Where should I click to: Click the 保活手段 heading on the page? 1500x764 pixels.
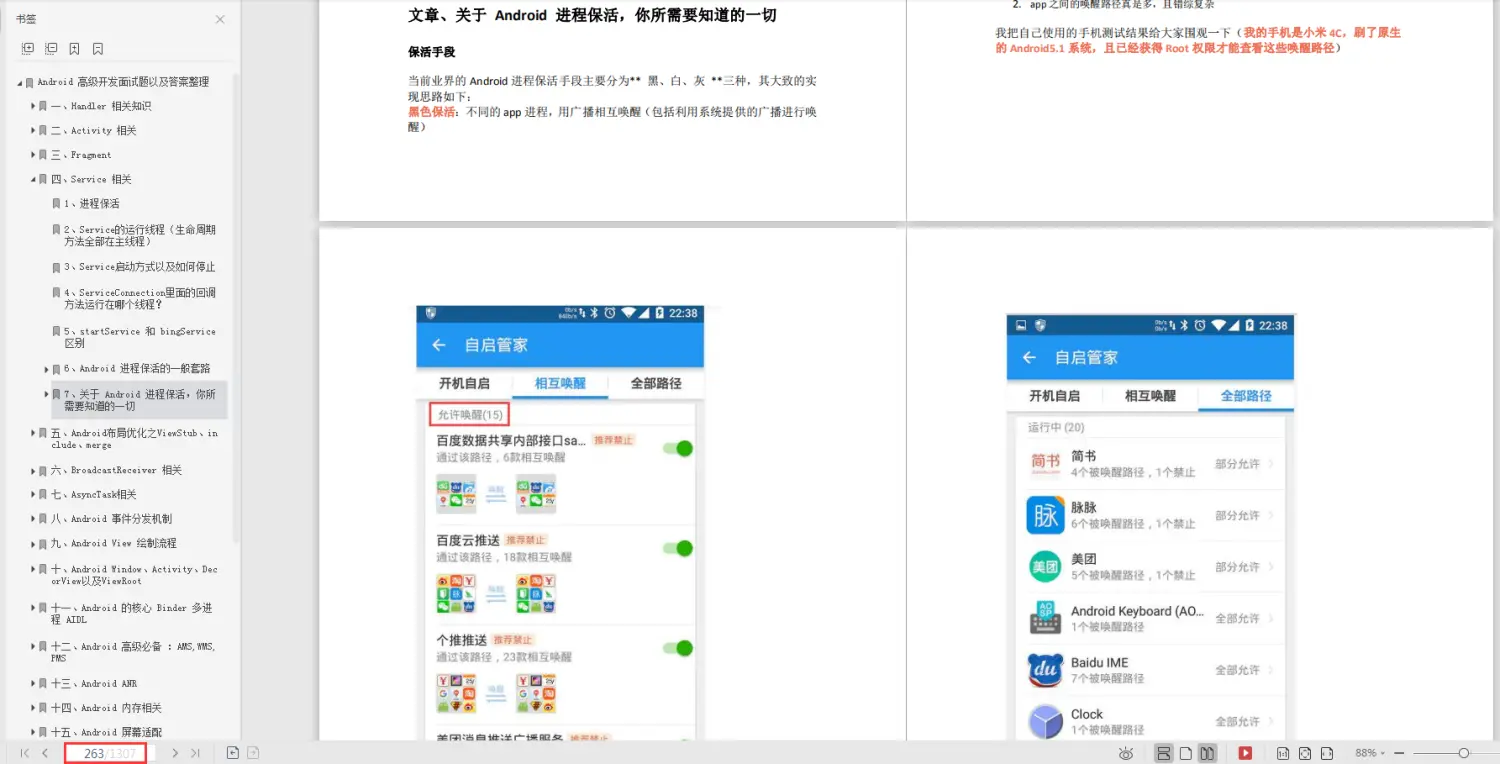[x=432, y=52]
